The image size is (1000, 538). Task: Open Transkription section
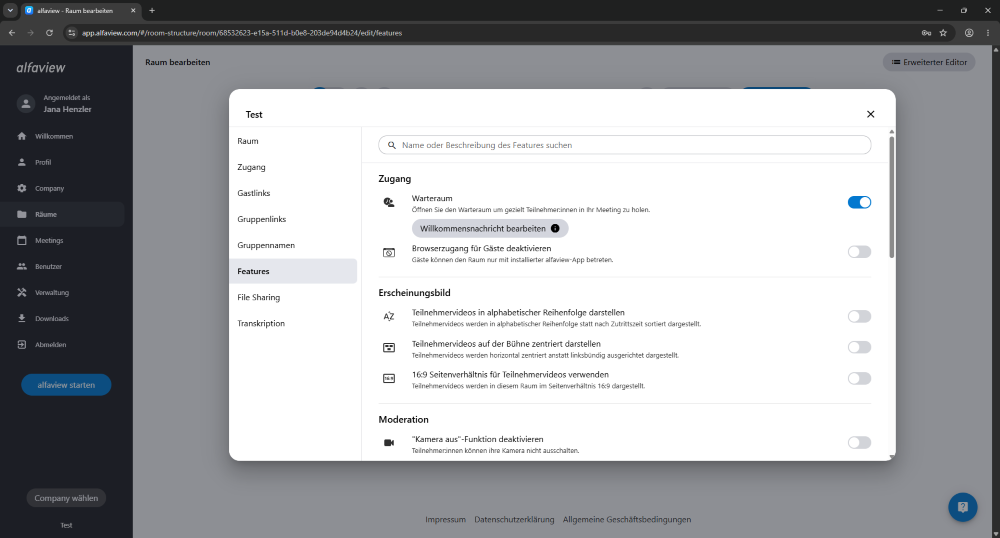click(293, 323)
